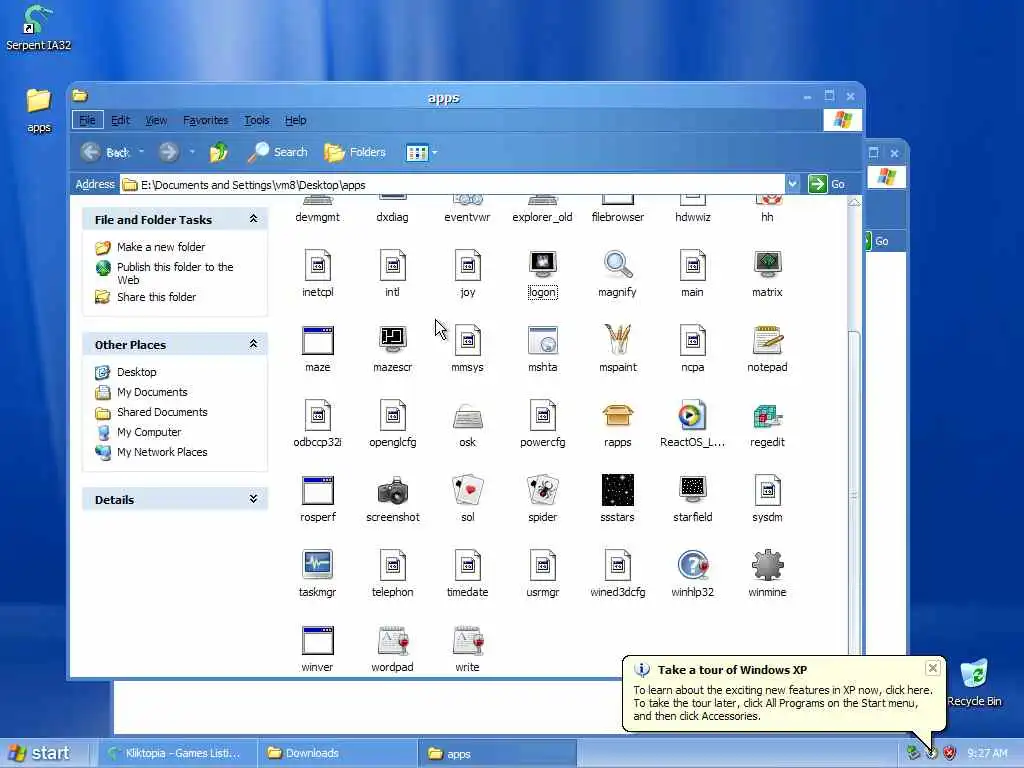Viewport: 1024px width, 768px height.
Task: Select the ssstars screensaver icon
Action: pyautogui.click(x=617, y=490)
